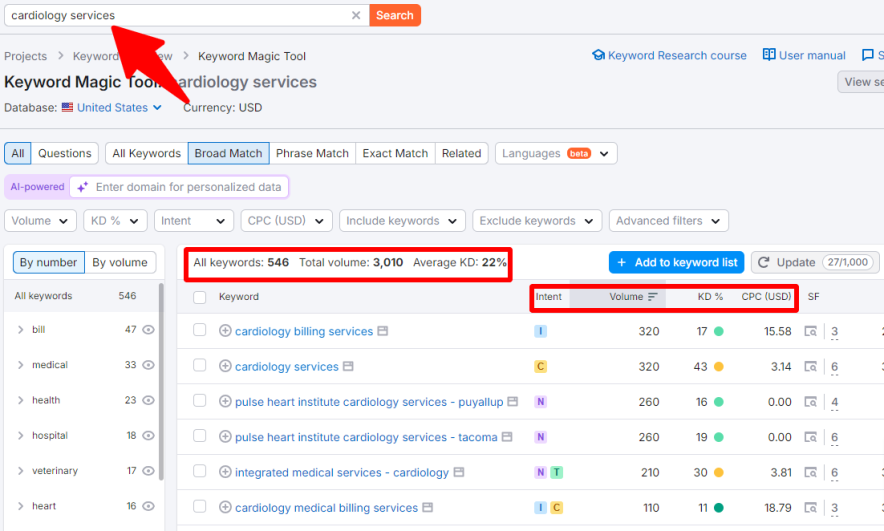Screen dimensions: 884x531
Task: Expand the 'bill' keyword group
Action: click(21, 330)
